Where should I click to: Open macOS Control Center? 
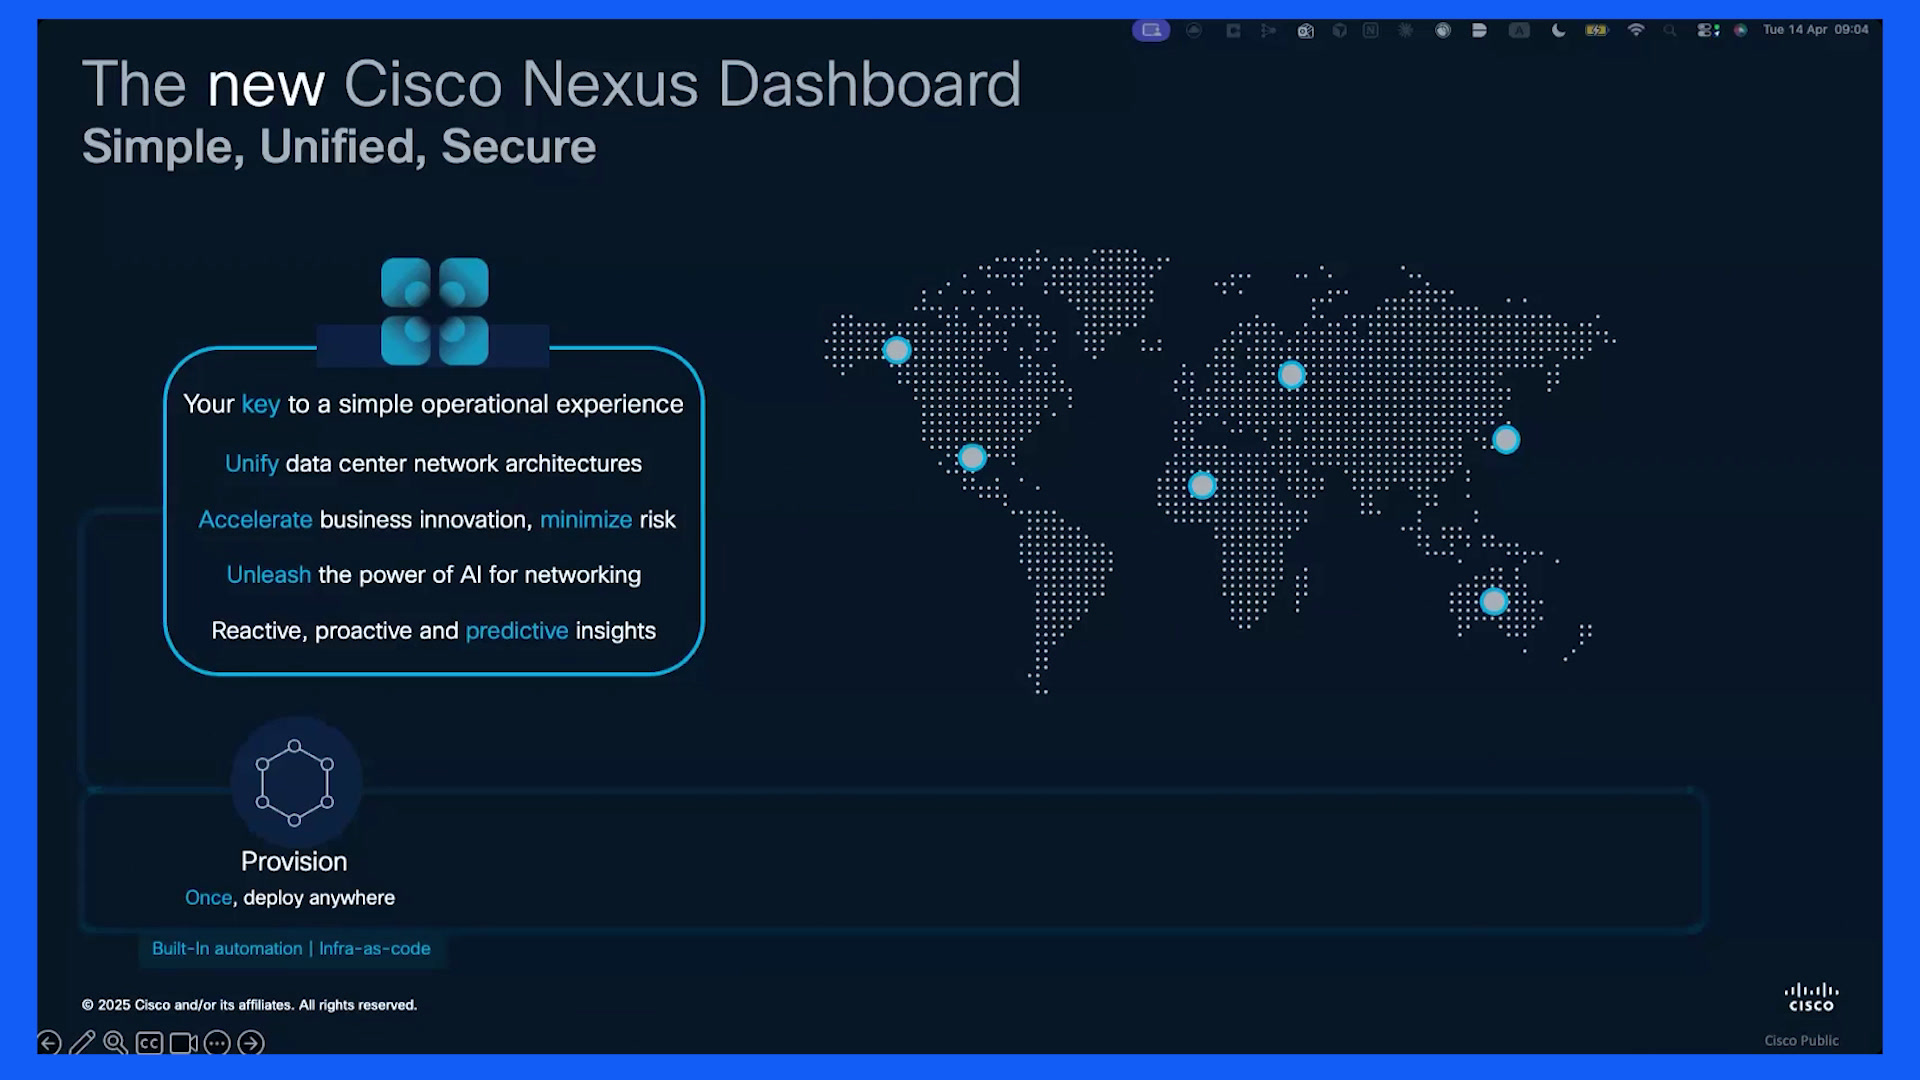pyautogui.click(x=1708, y=30)
